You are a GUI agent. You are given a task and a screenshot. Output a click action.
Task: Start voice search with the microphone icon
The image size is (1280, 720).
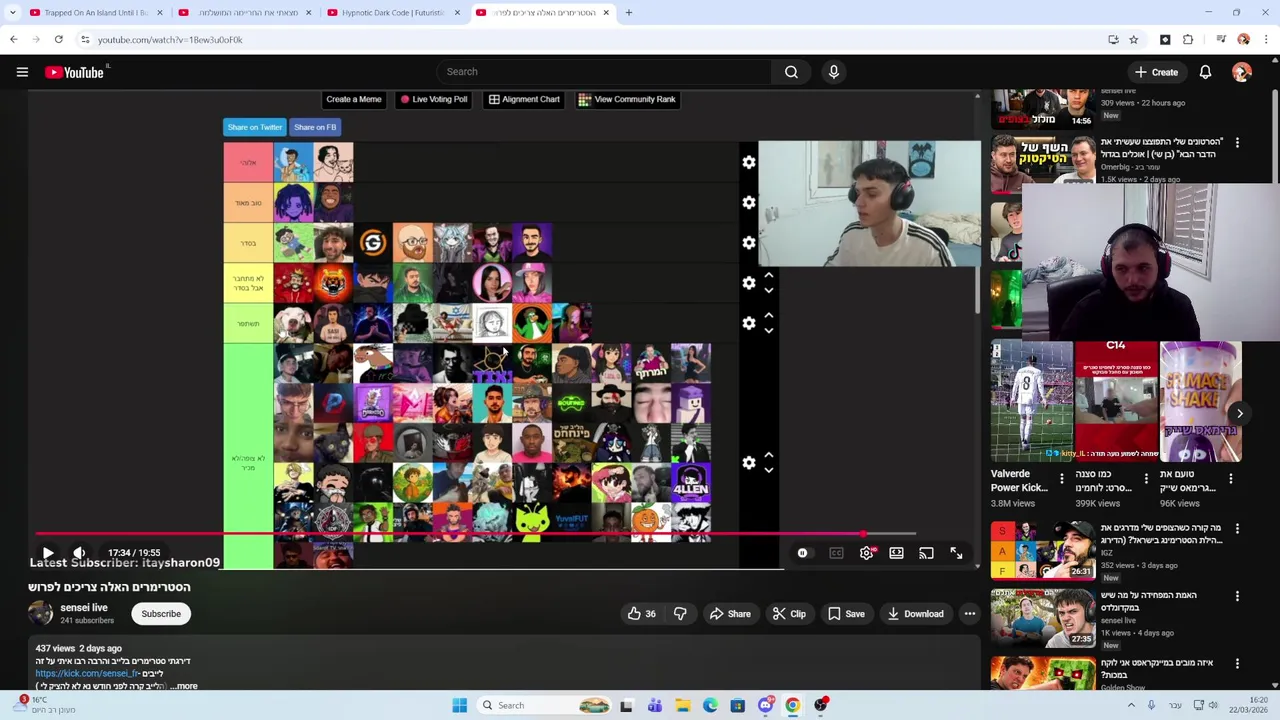click(x=833, y=72)
